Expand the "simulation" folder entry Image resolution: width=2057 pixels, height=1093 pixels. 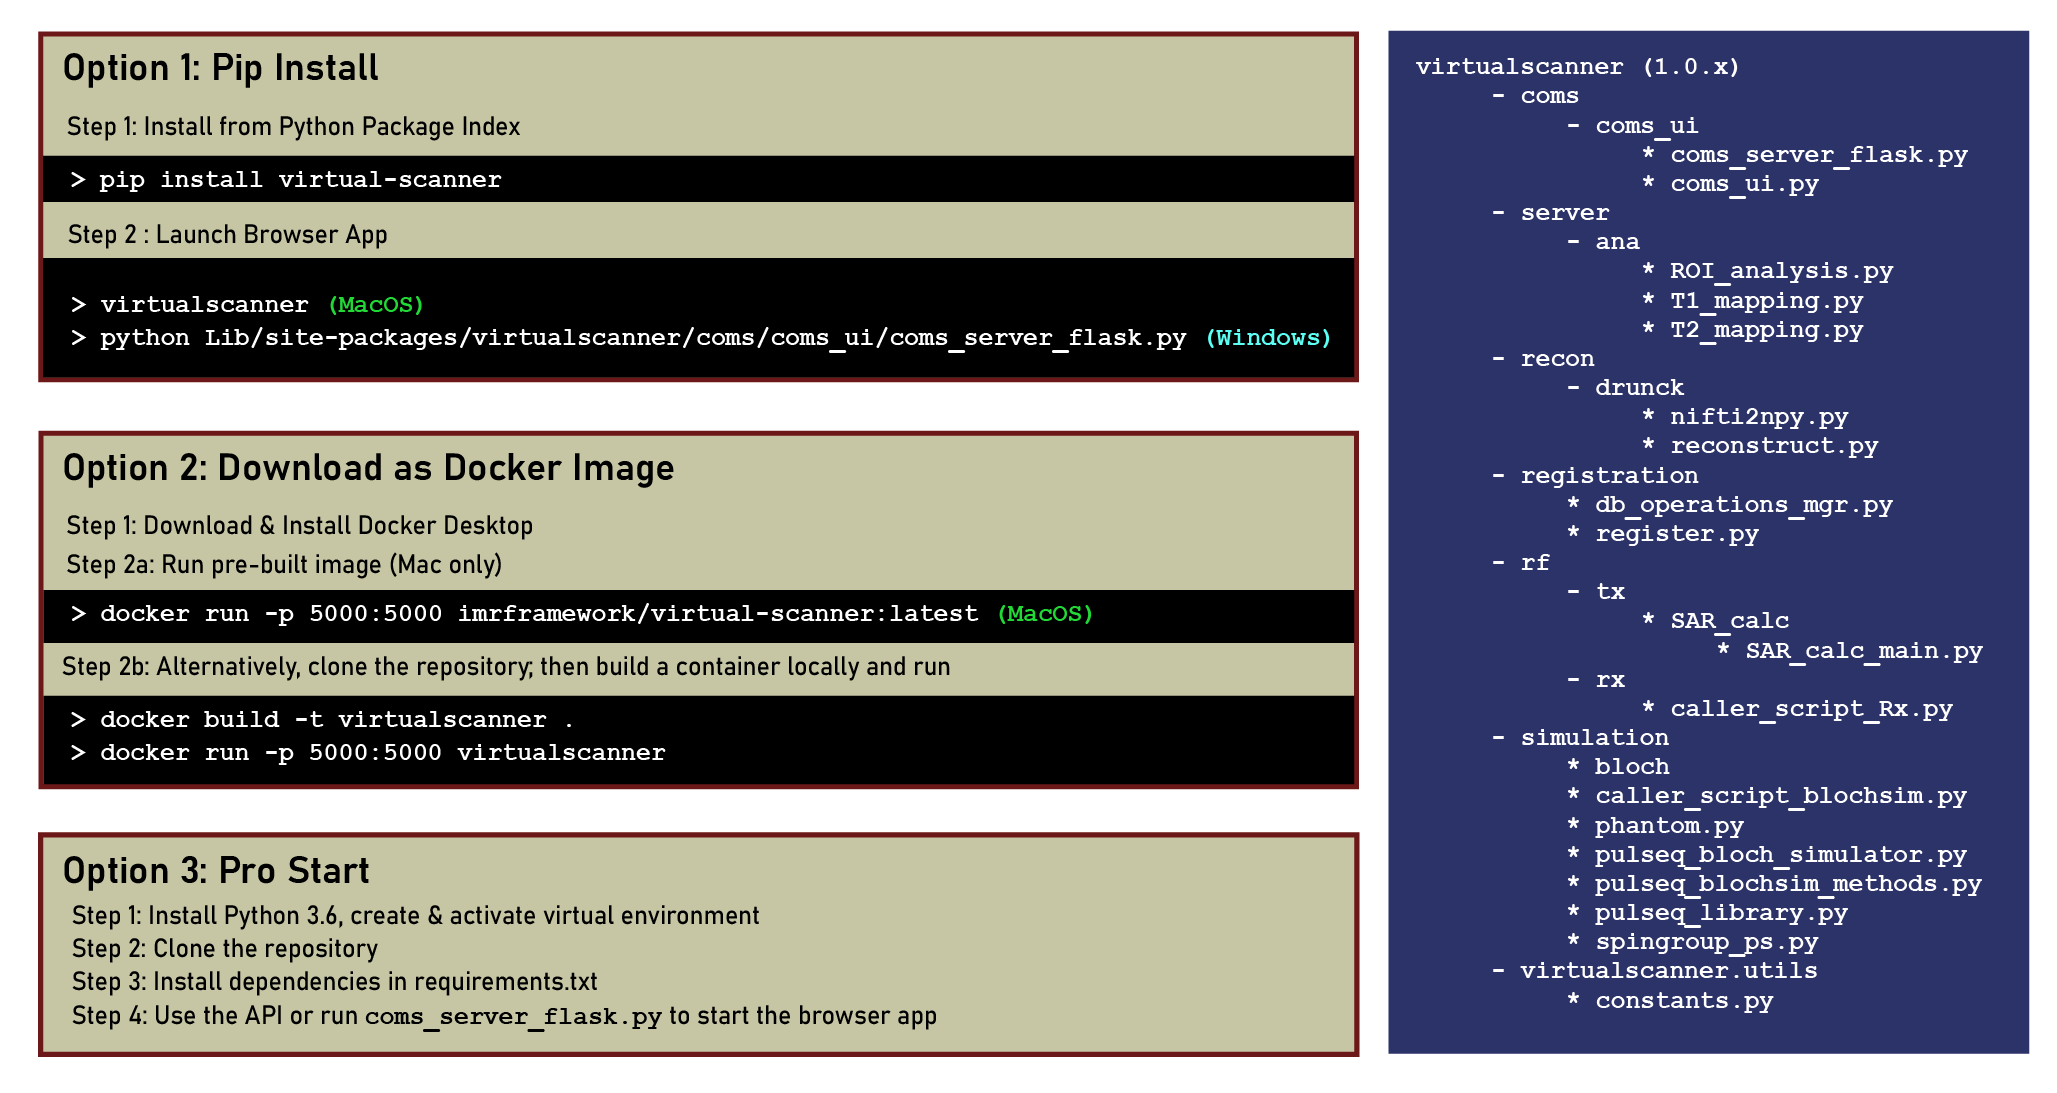pyautogui.click(x=1594, y=738)
